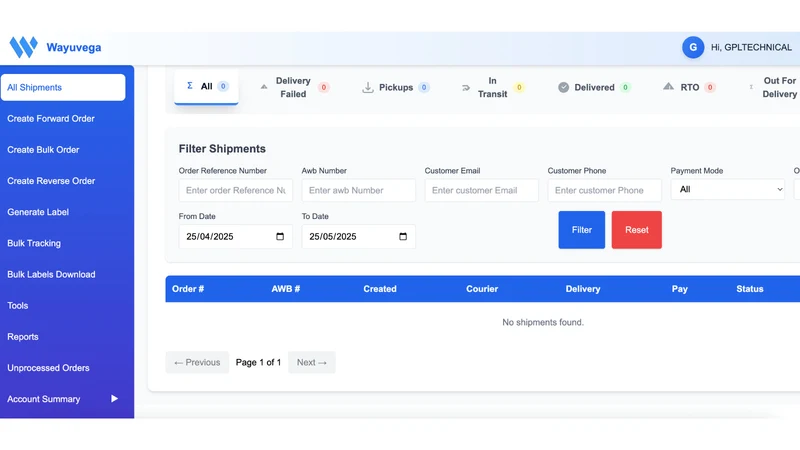Open the Tools sidebar item
The image size is (800, 450).
pyautogui.click(x=63, y=305)
